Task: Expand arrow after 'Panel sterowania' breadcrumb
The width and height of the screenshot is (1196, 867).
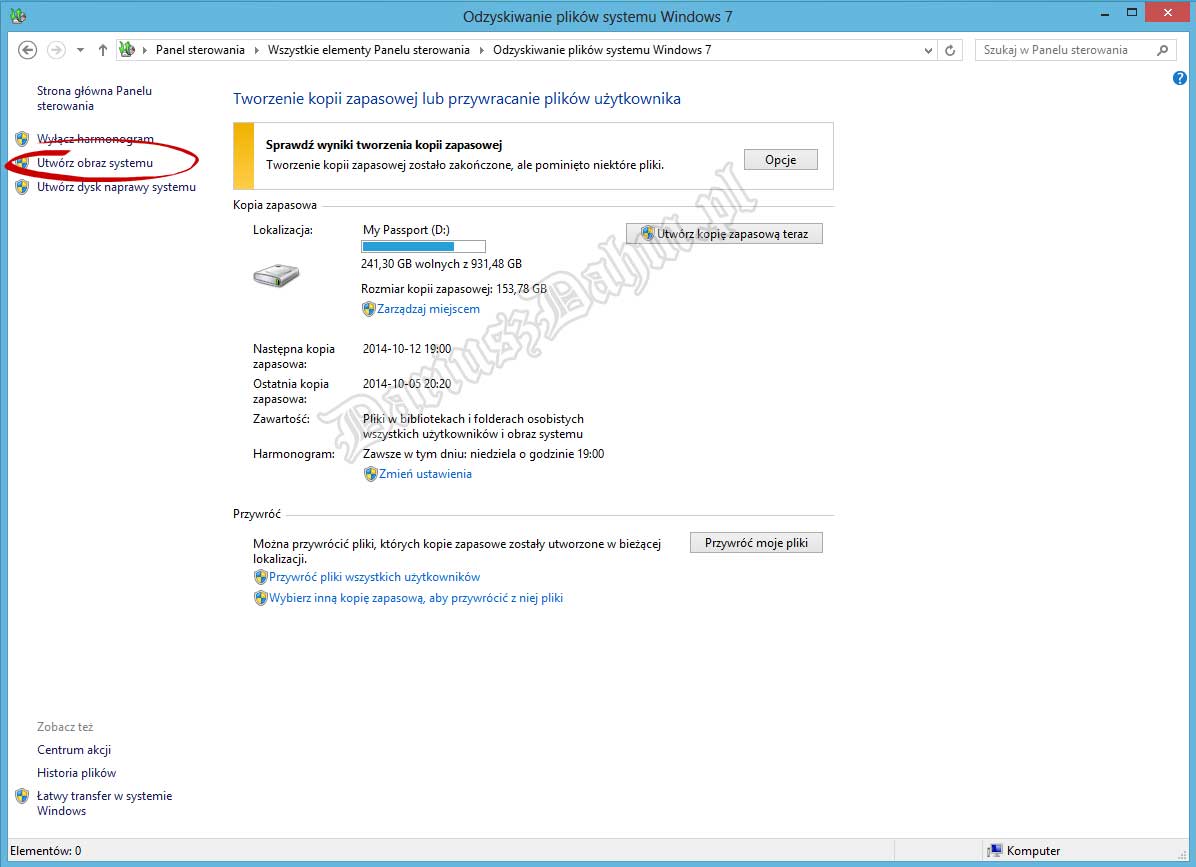Action: (256, 50)
